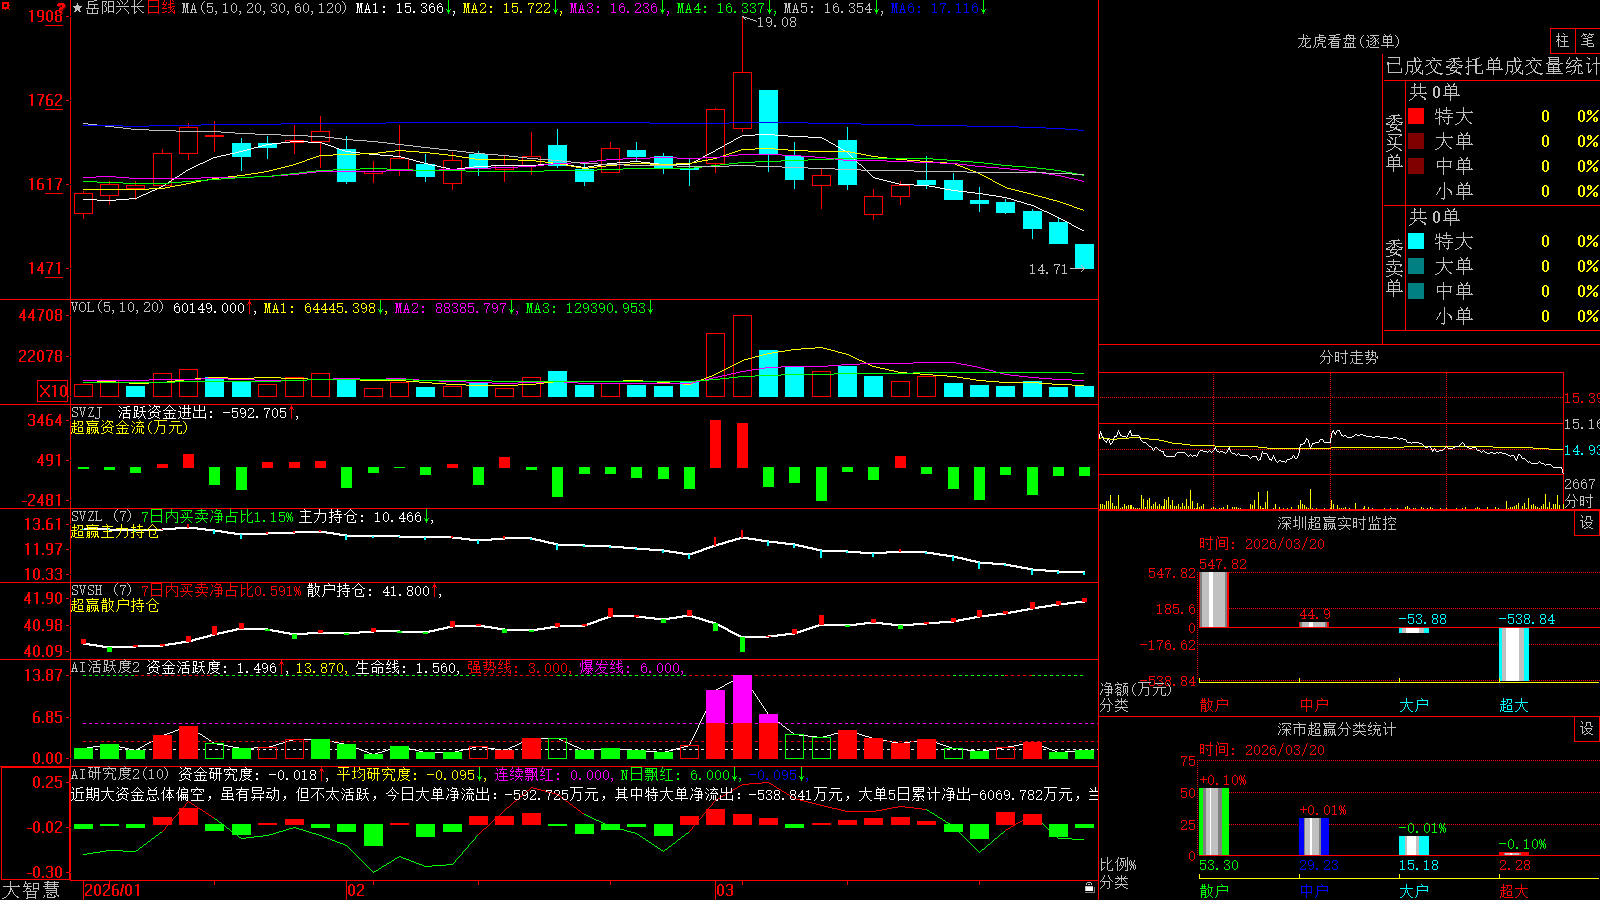Jump to the 2026/01 timeline marker
This screenshot has height=900, width=1600.
[113, 890]
